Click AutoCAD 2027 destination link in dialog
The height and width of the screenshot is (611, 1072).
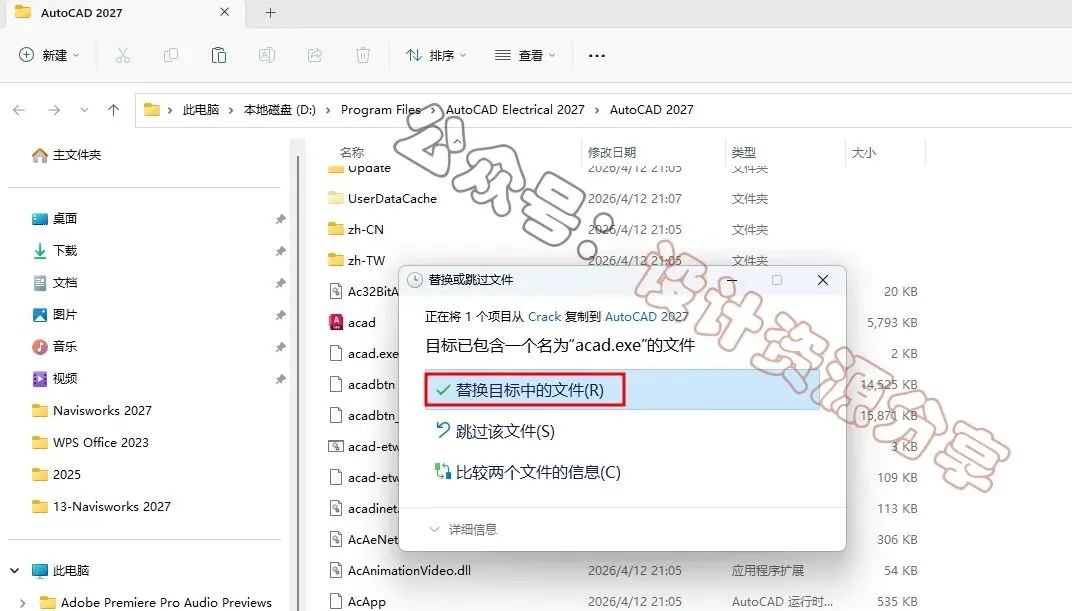tap(646, 317)
